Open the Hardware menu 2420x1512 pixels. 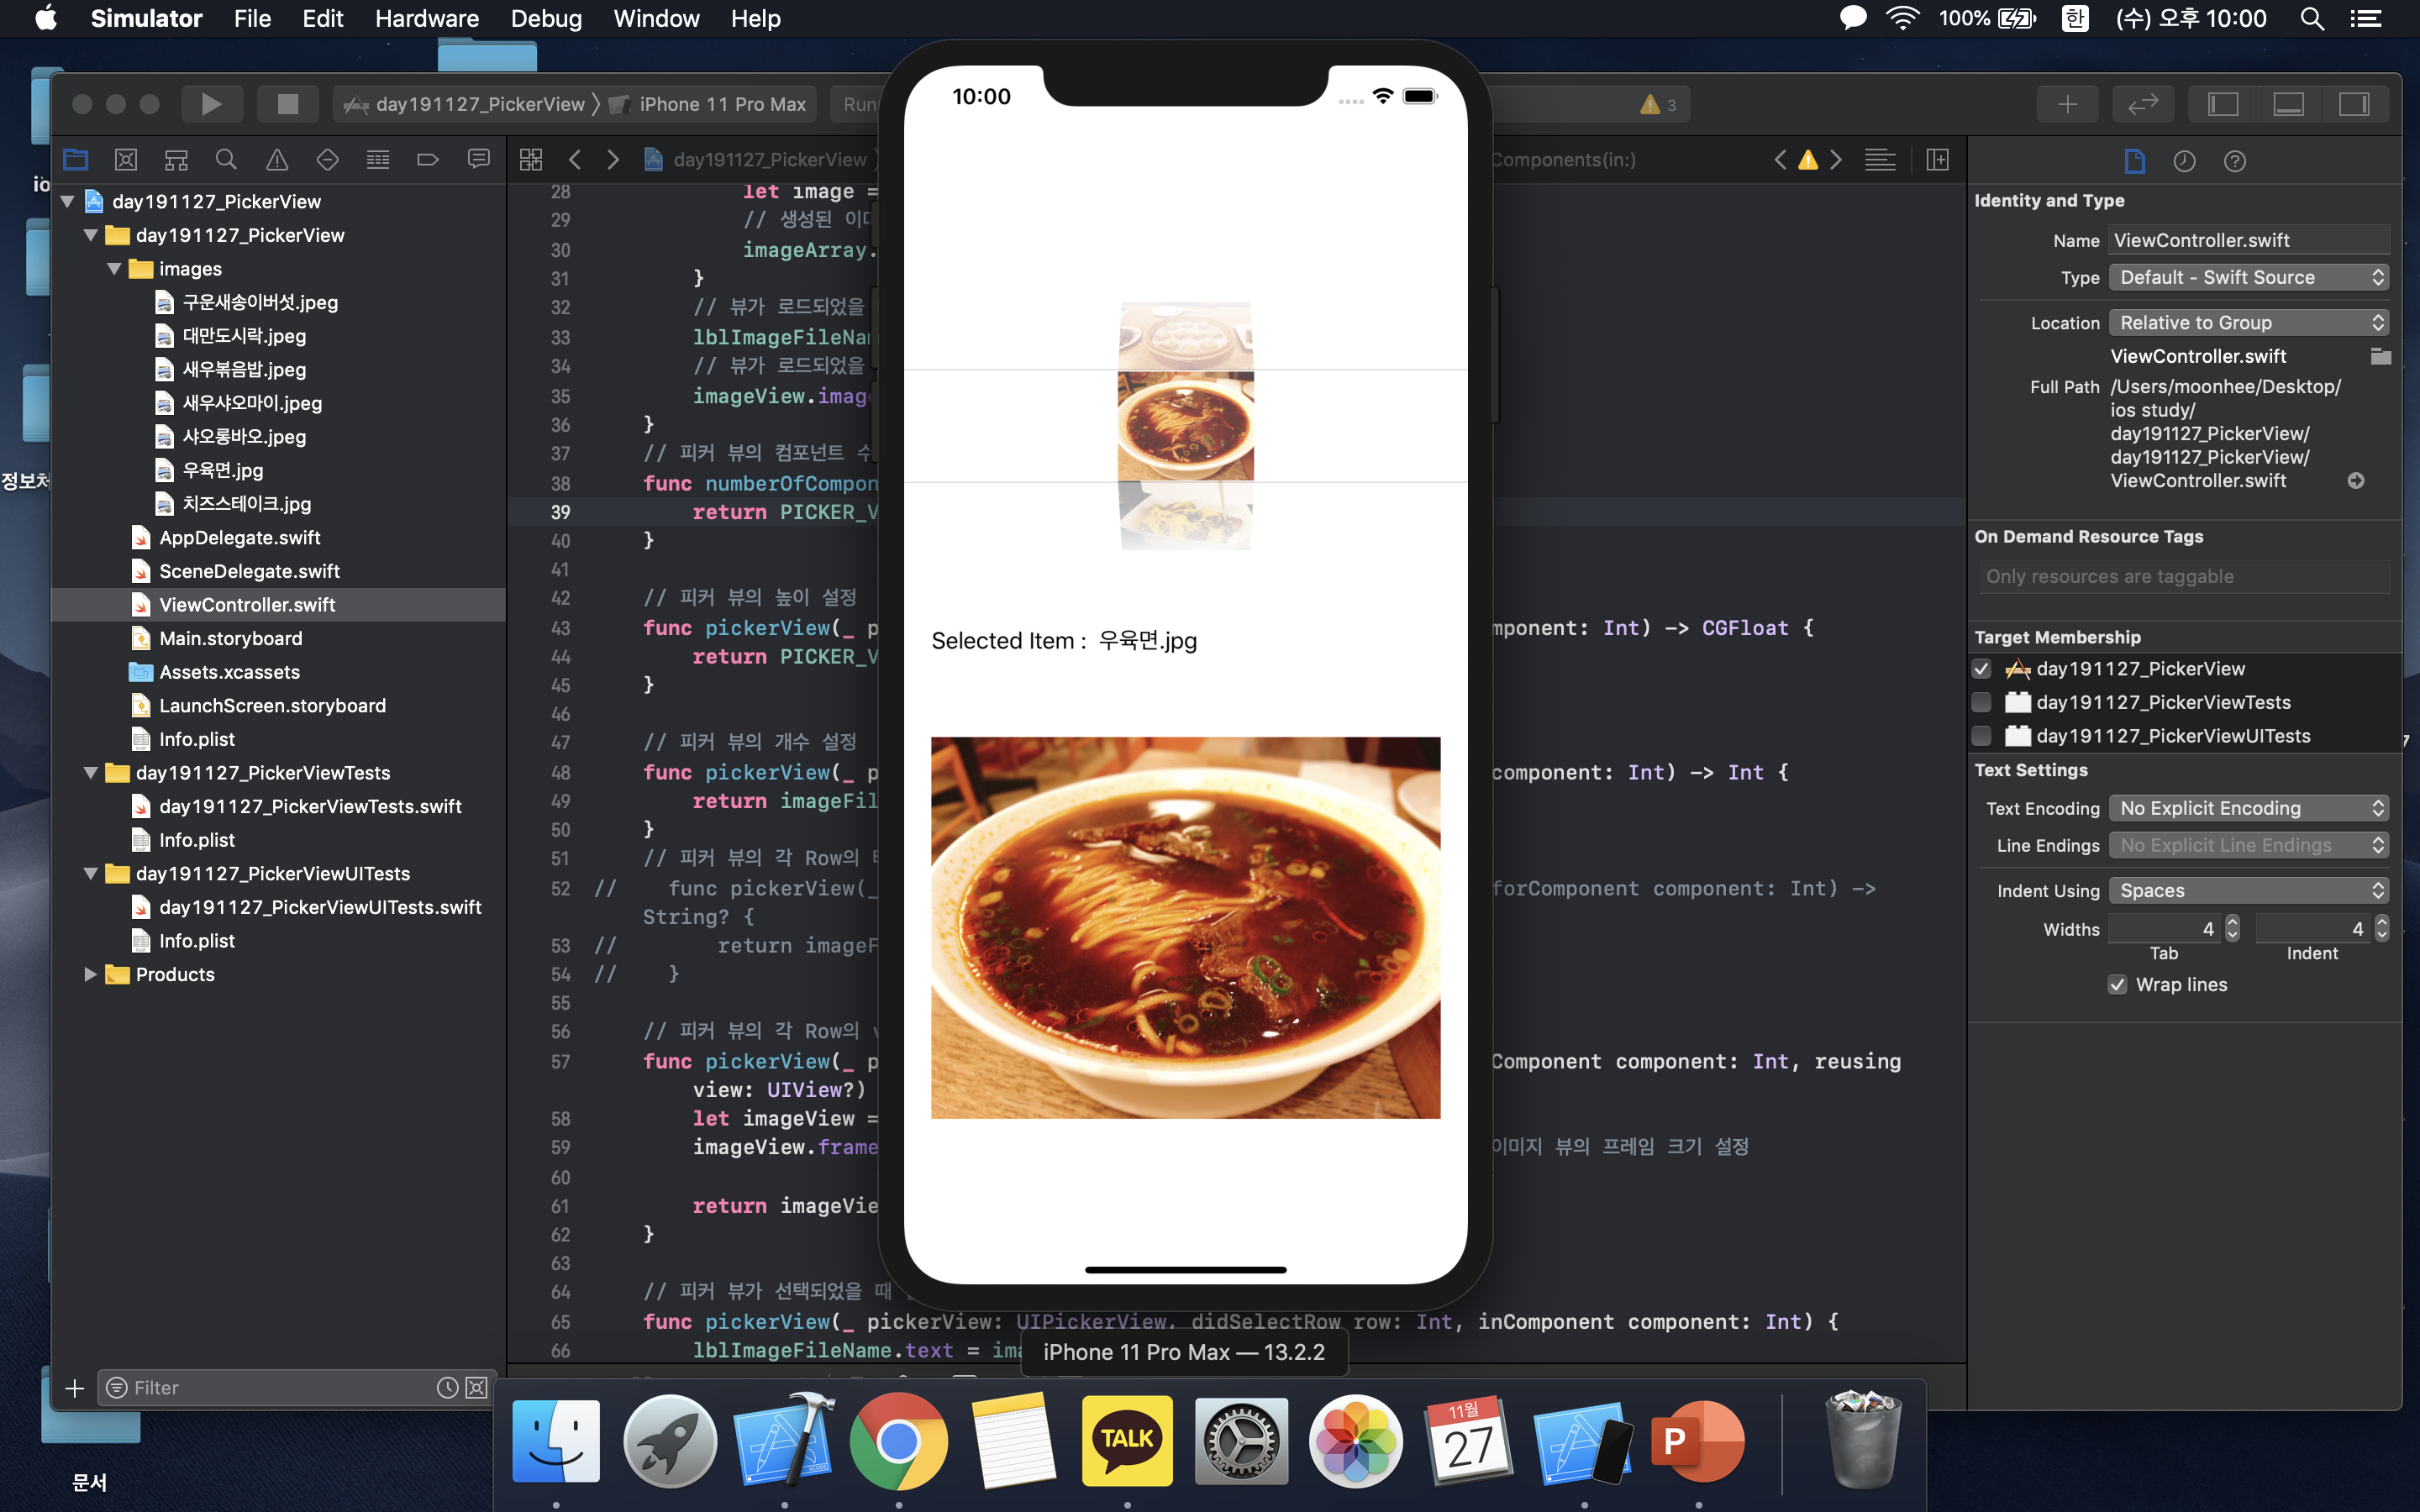[426, 18]
